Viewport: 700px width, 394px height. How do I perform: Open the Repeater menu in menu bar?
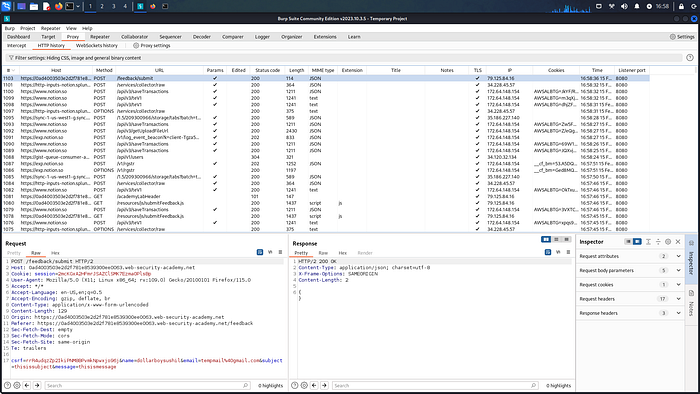[x=50, y=28]
